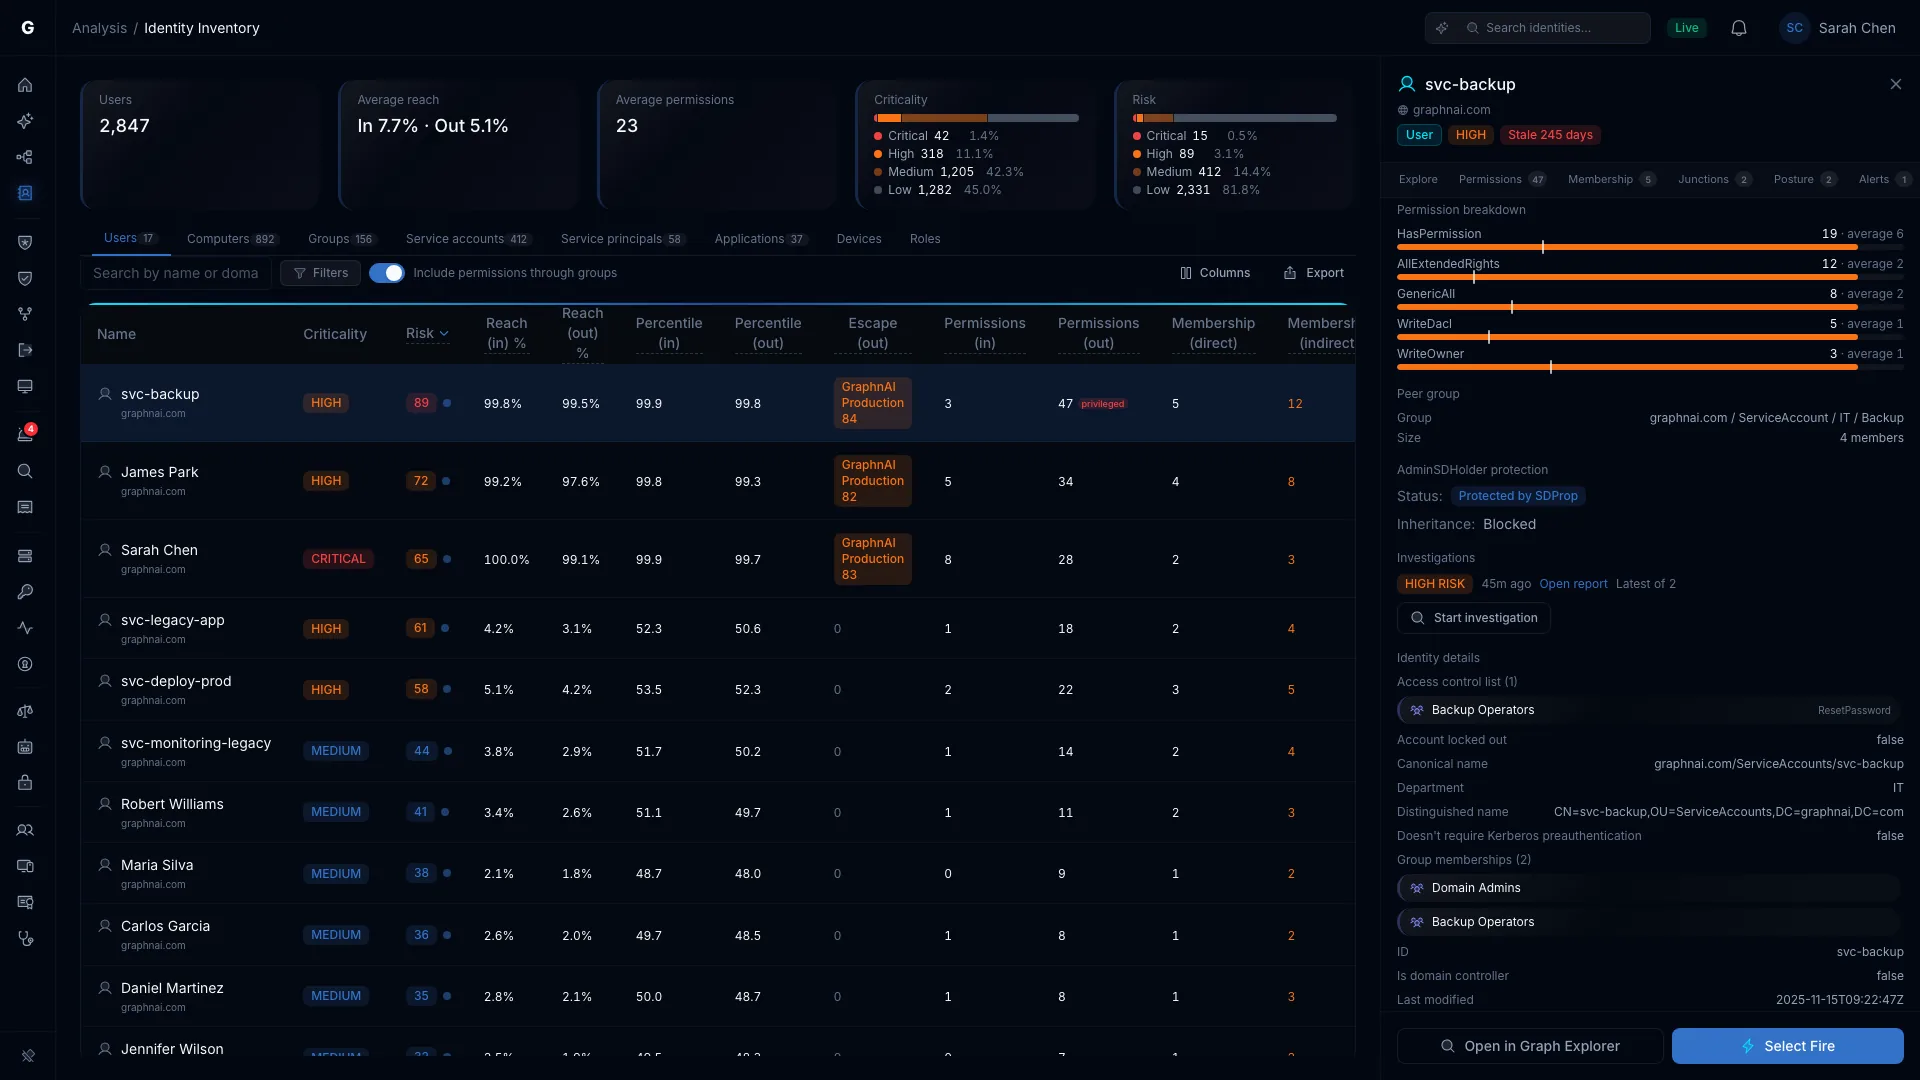
Task: Open Domain Admins group membership entry
Action: (x=1650, y=888)
